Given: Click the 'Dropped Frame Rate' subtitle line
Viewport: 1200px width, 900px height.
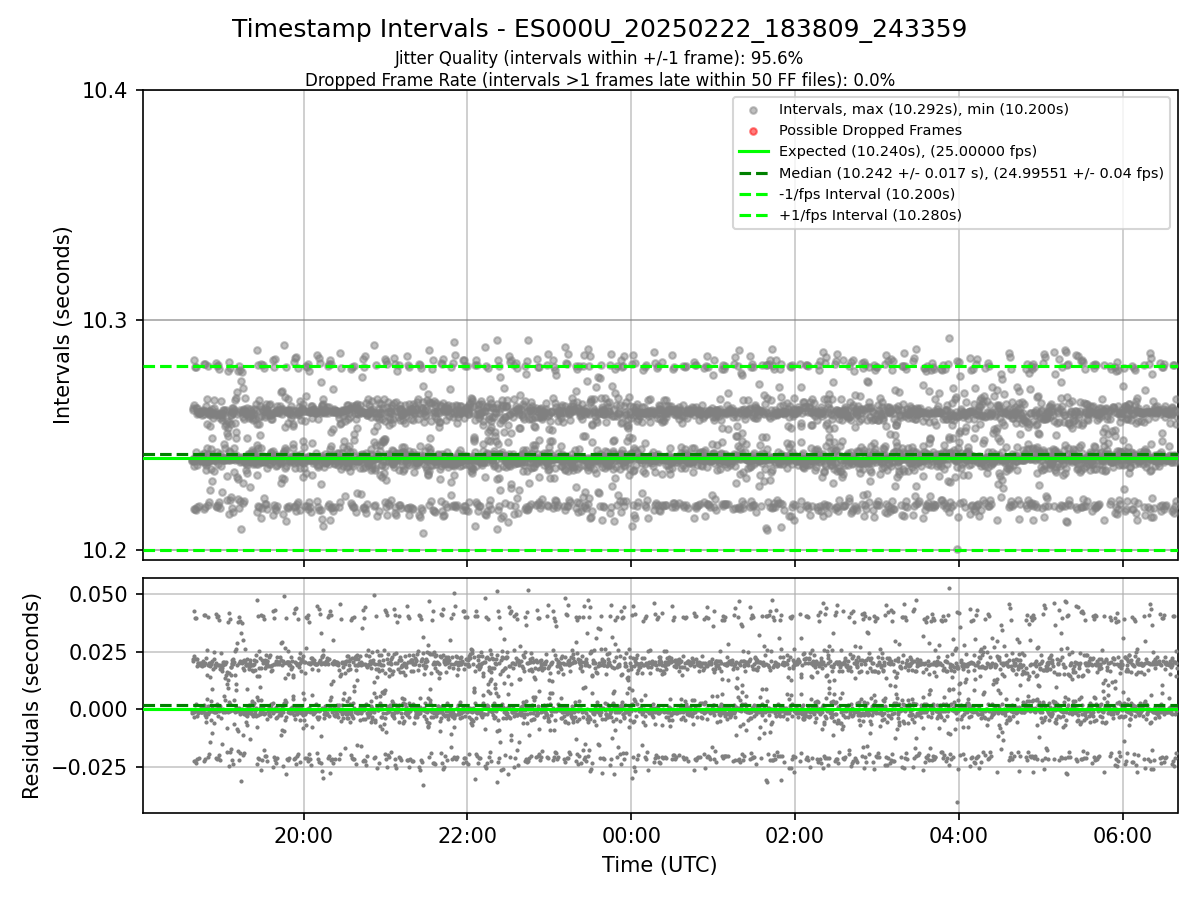Looking at the screenshot, I should coord(599,80).
